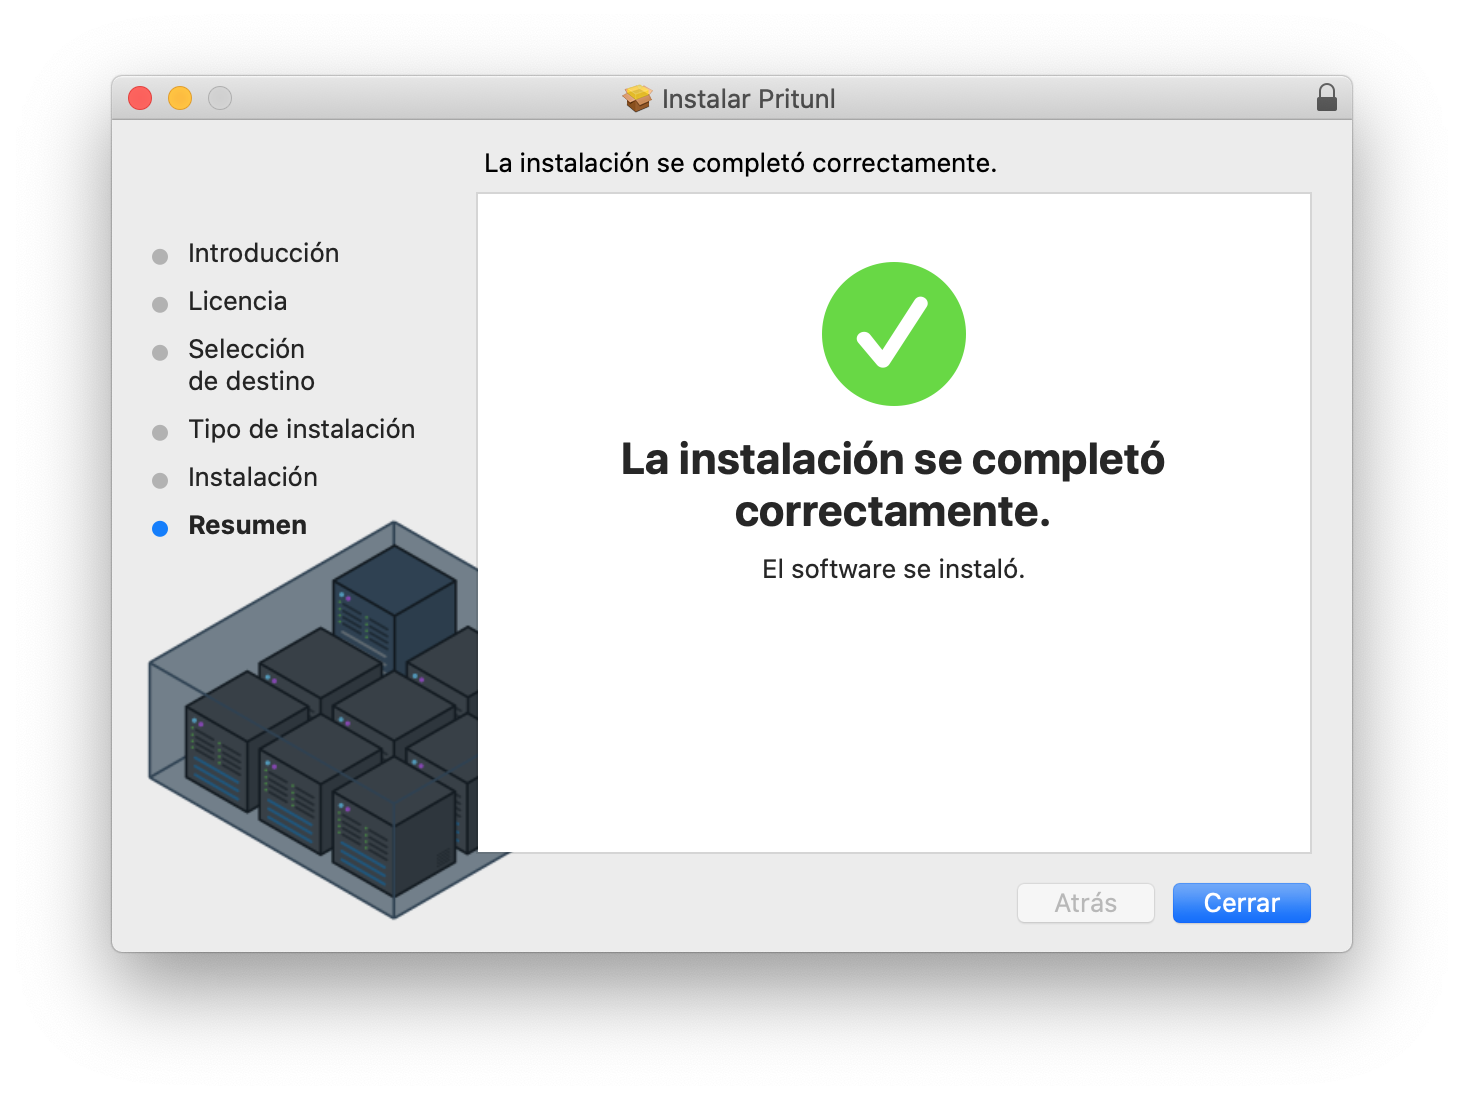
Task: Select the Selección de destino step
Action: click(252, 365)
